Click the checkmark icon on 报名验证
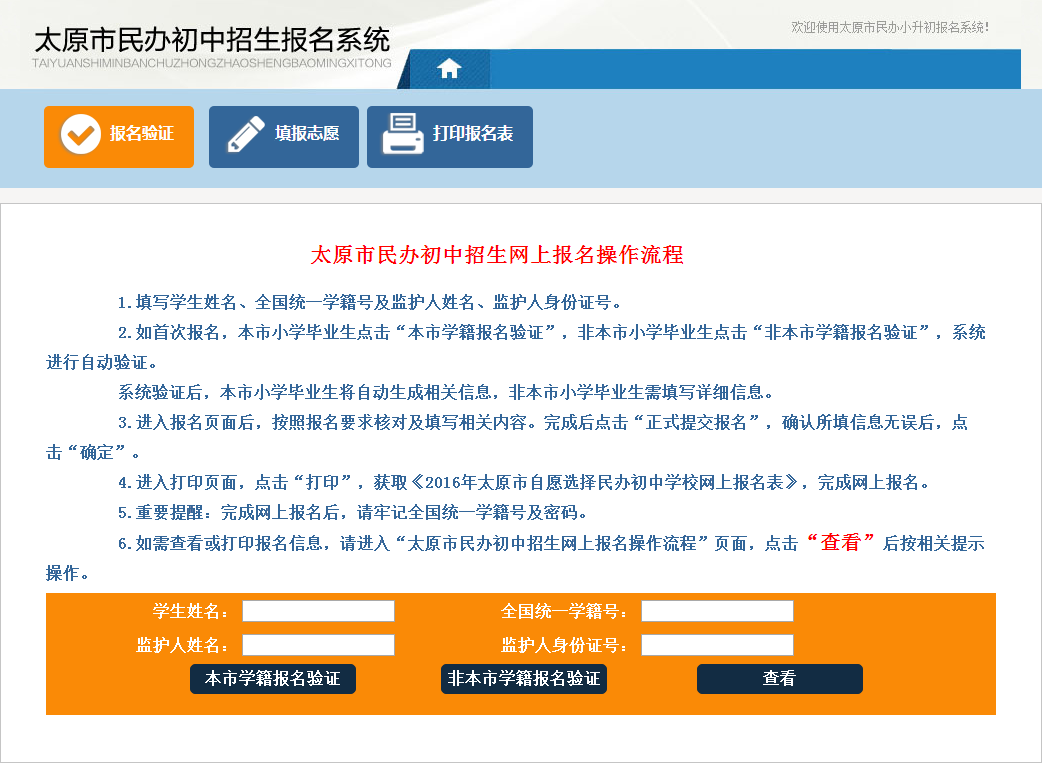This screenshot has height=763, width=1042. point(80,136)
